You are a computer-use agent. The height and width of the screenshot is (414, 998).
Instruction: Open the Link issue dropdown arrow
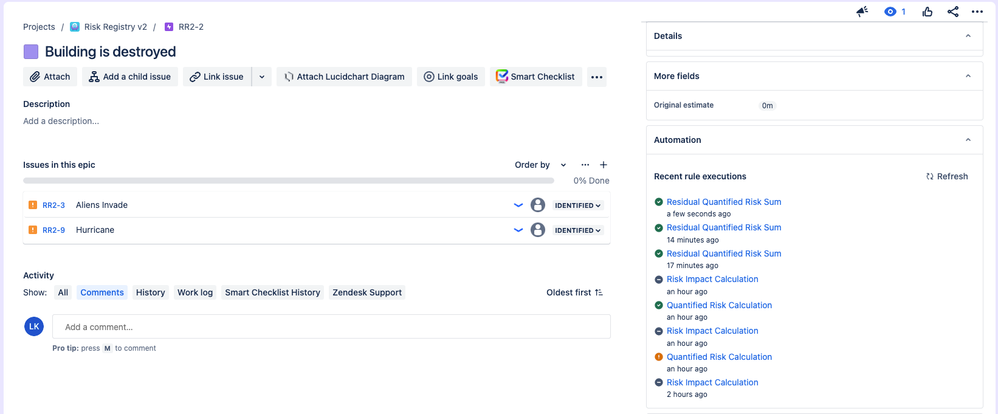262,76
